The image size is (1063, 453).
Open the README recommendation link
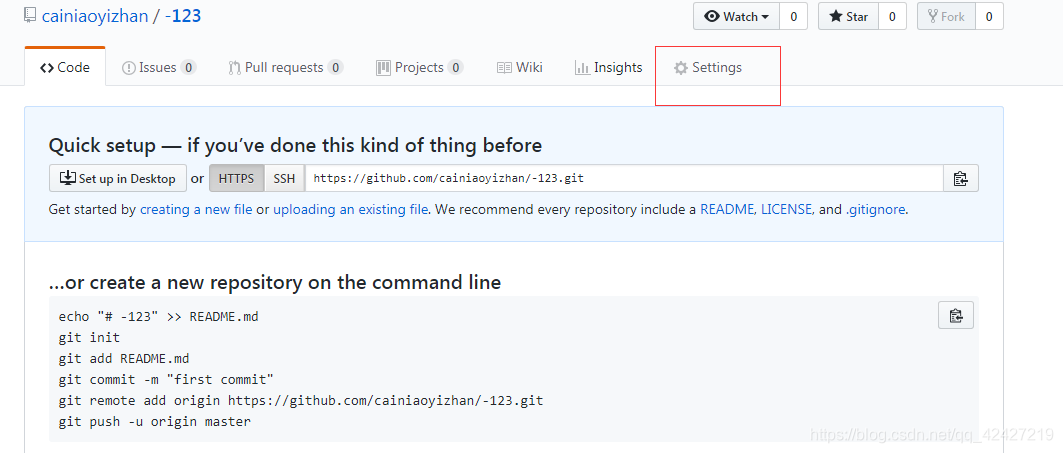pos(727,210)
